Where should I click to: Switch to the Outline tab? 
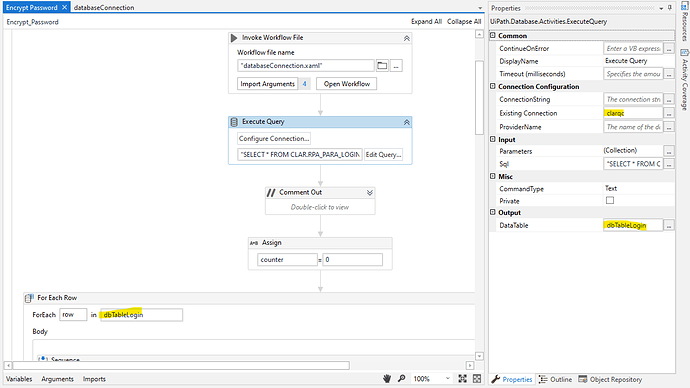pyautogui.click(x=555, y=379)
